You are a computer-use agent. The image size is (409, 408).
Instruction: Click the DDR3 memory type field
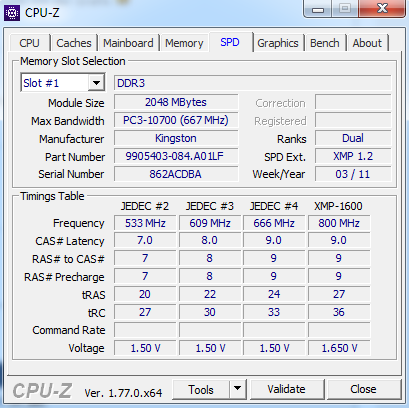(x=253, y=83)
